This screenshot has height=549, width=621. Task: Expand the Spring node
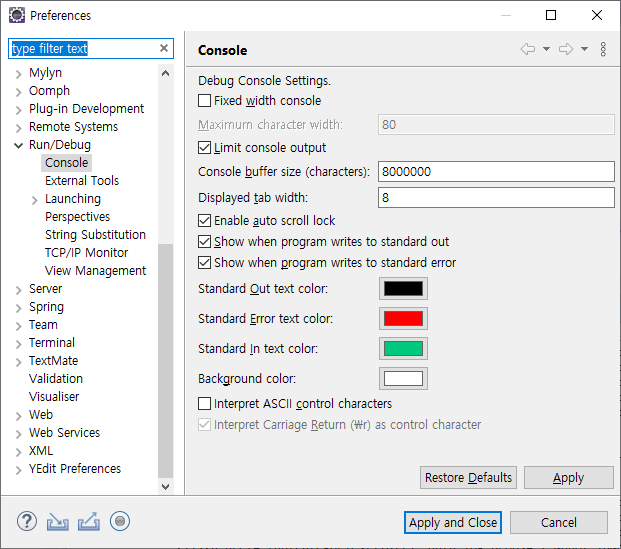pos(18,308)
